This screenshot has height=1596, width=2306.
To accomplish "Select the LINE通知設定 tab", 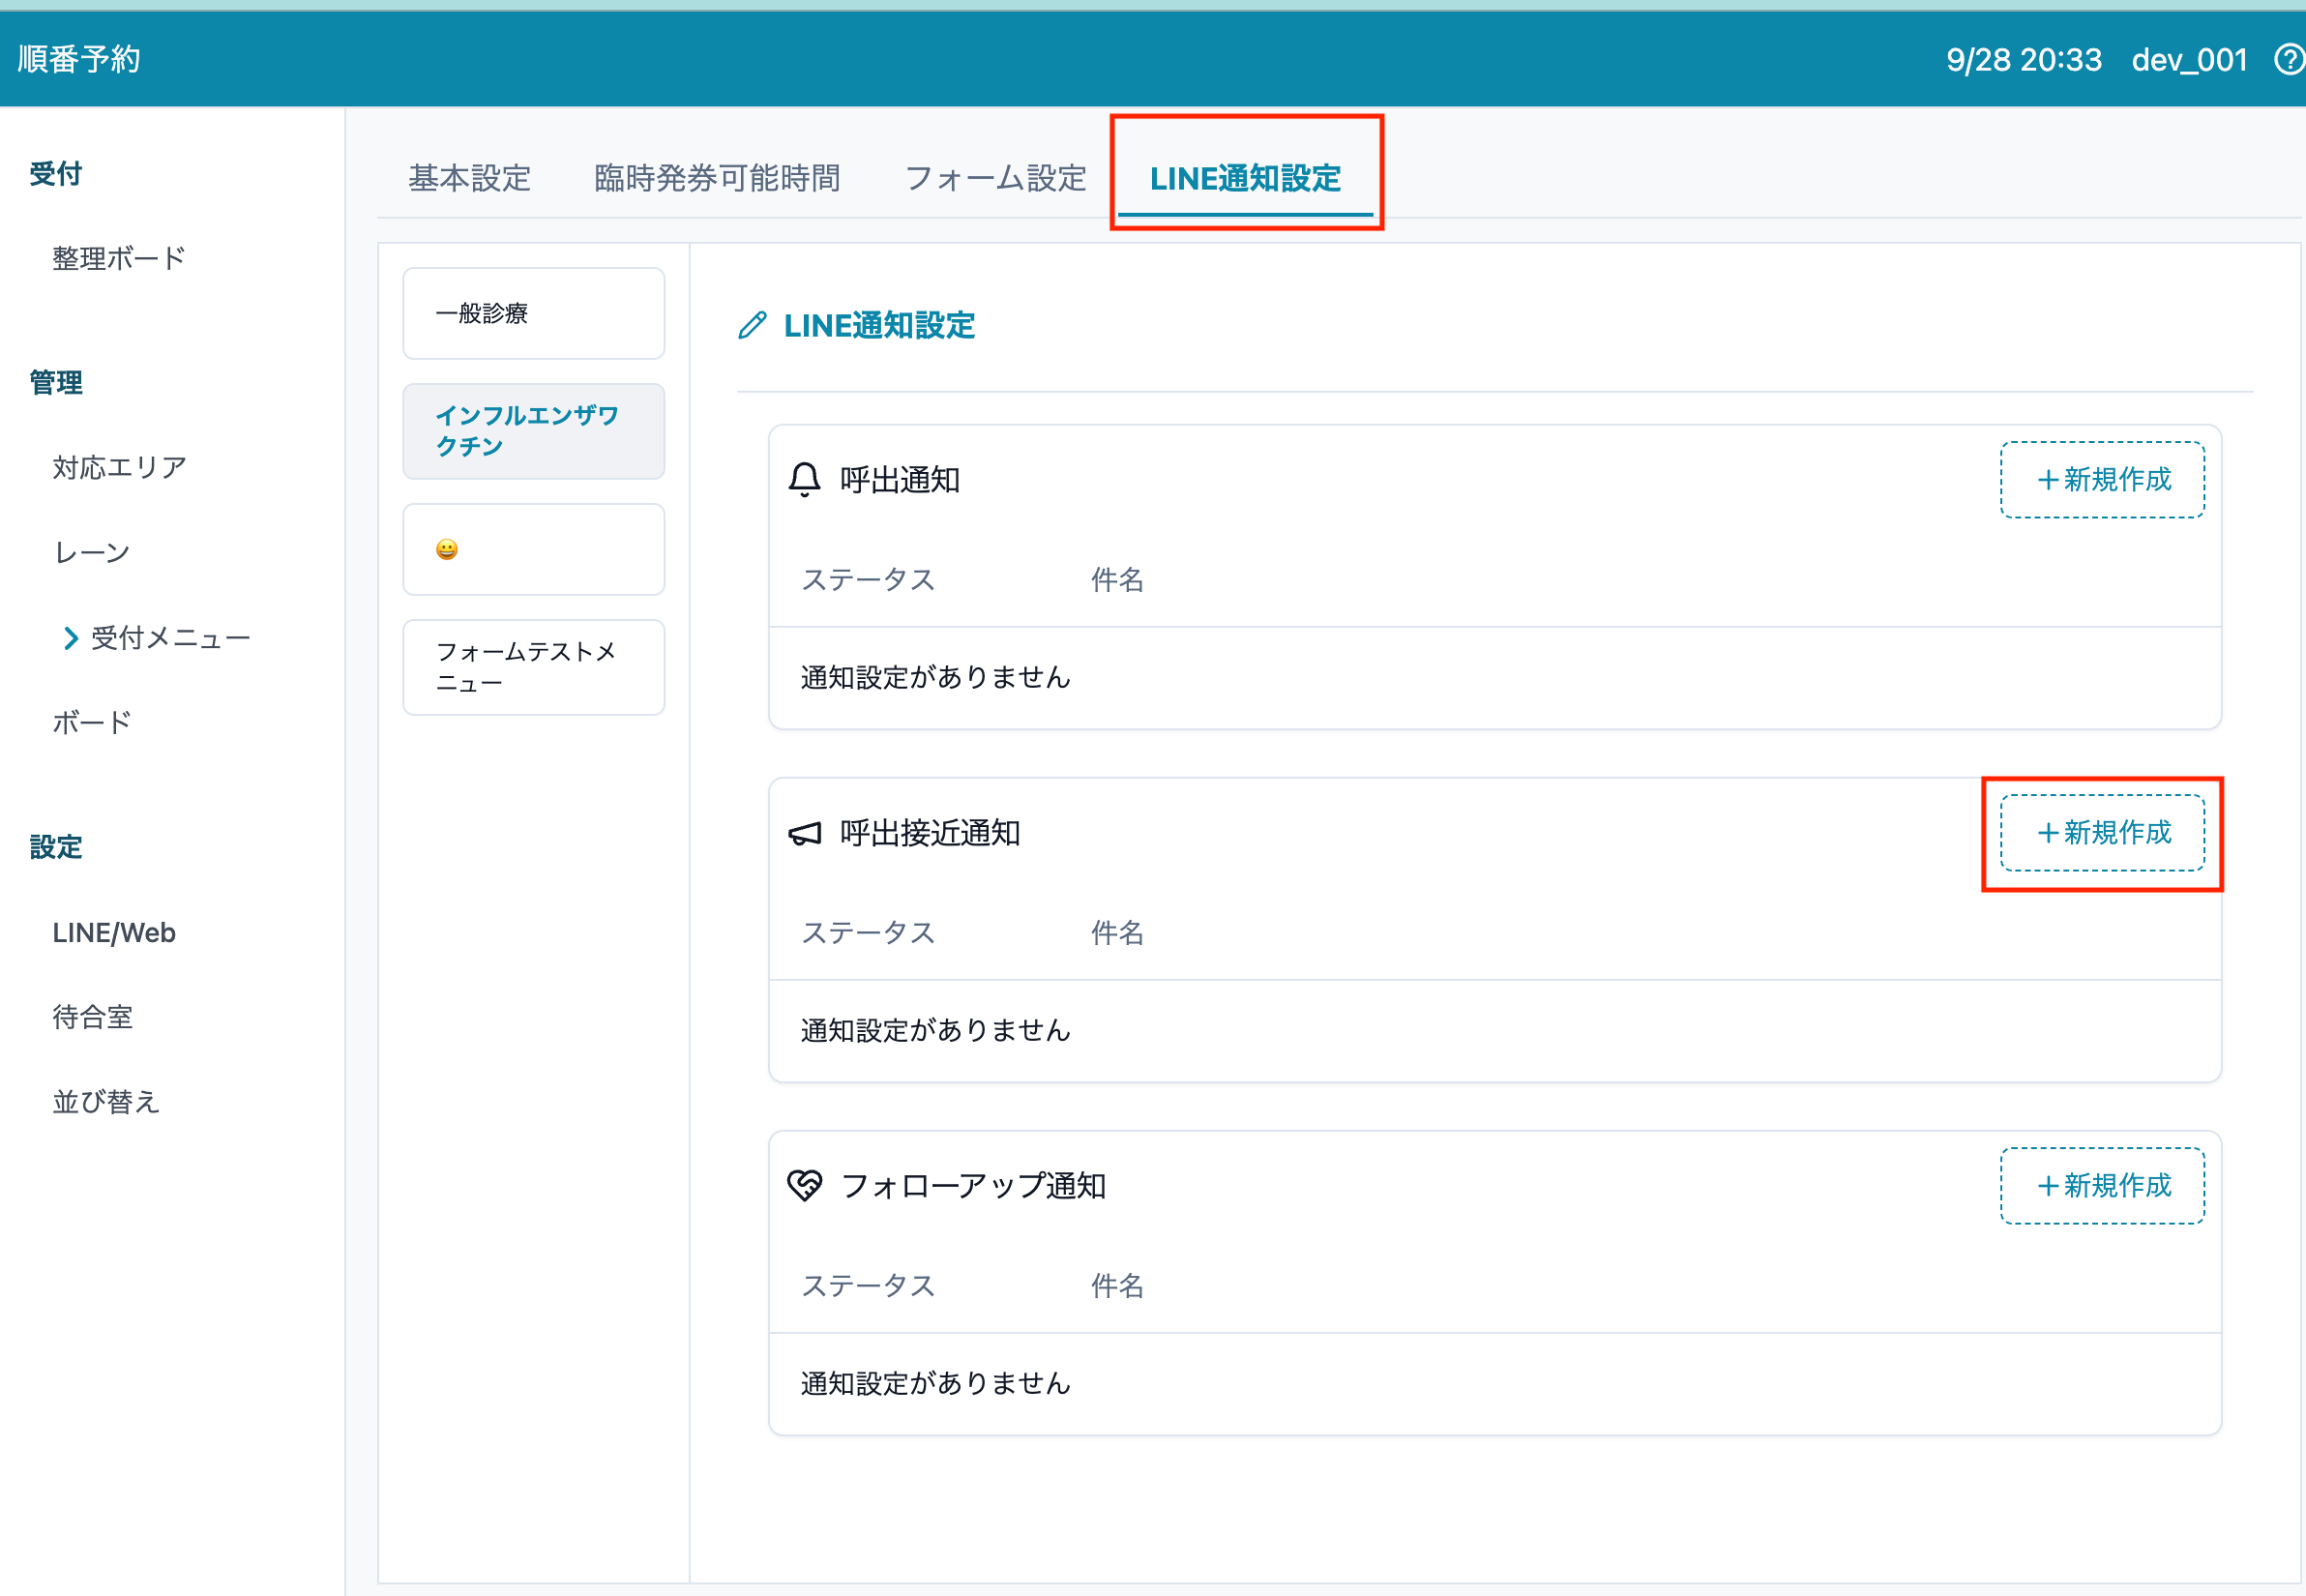I will (x=1245, y=178).
